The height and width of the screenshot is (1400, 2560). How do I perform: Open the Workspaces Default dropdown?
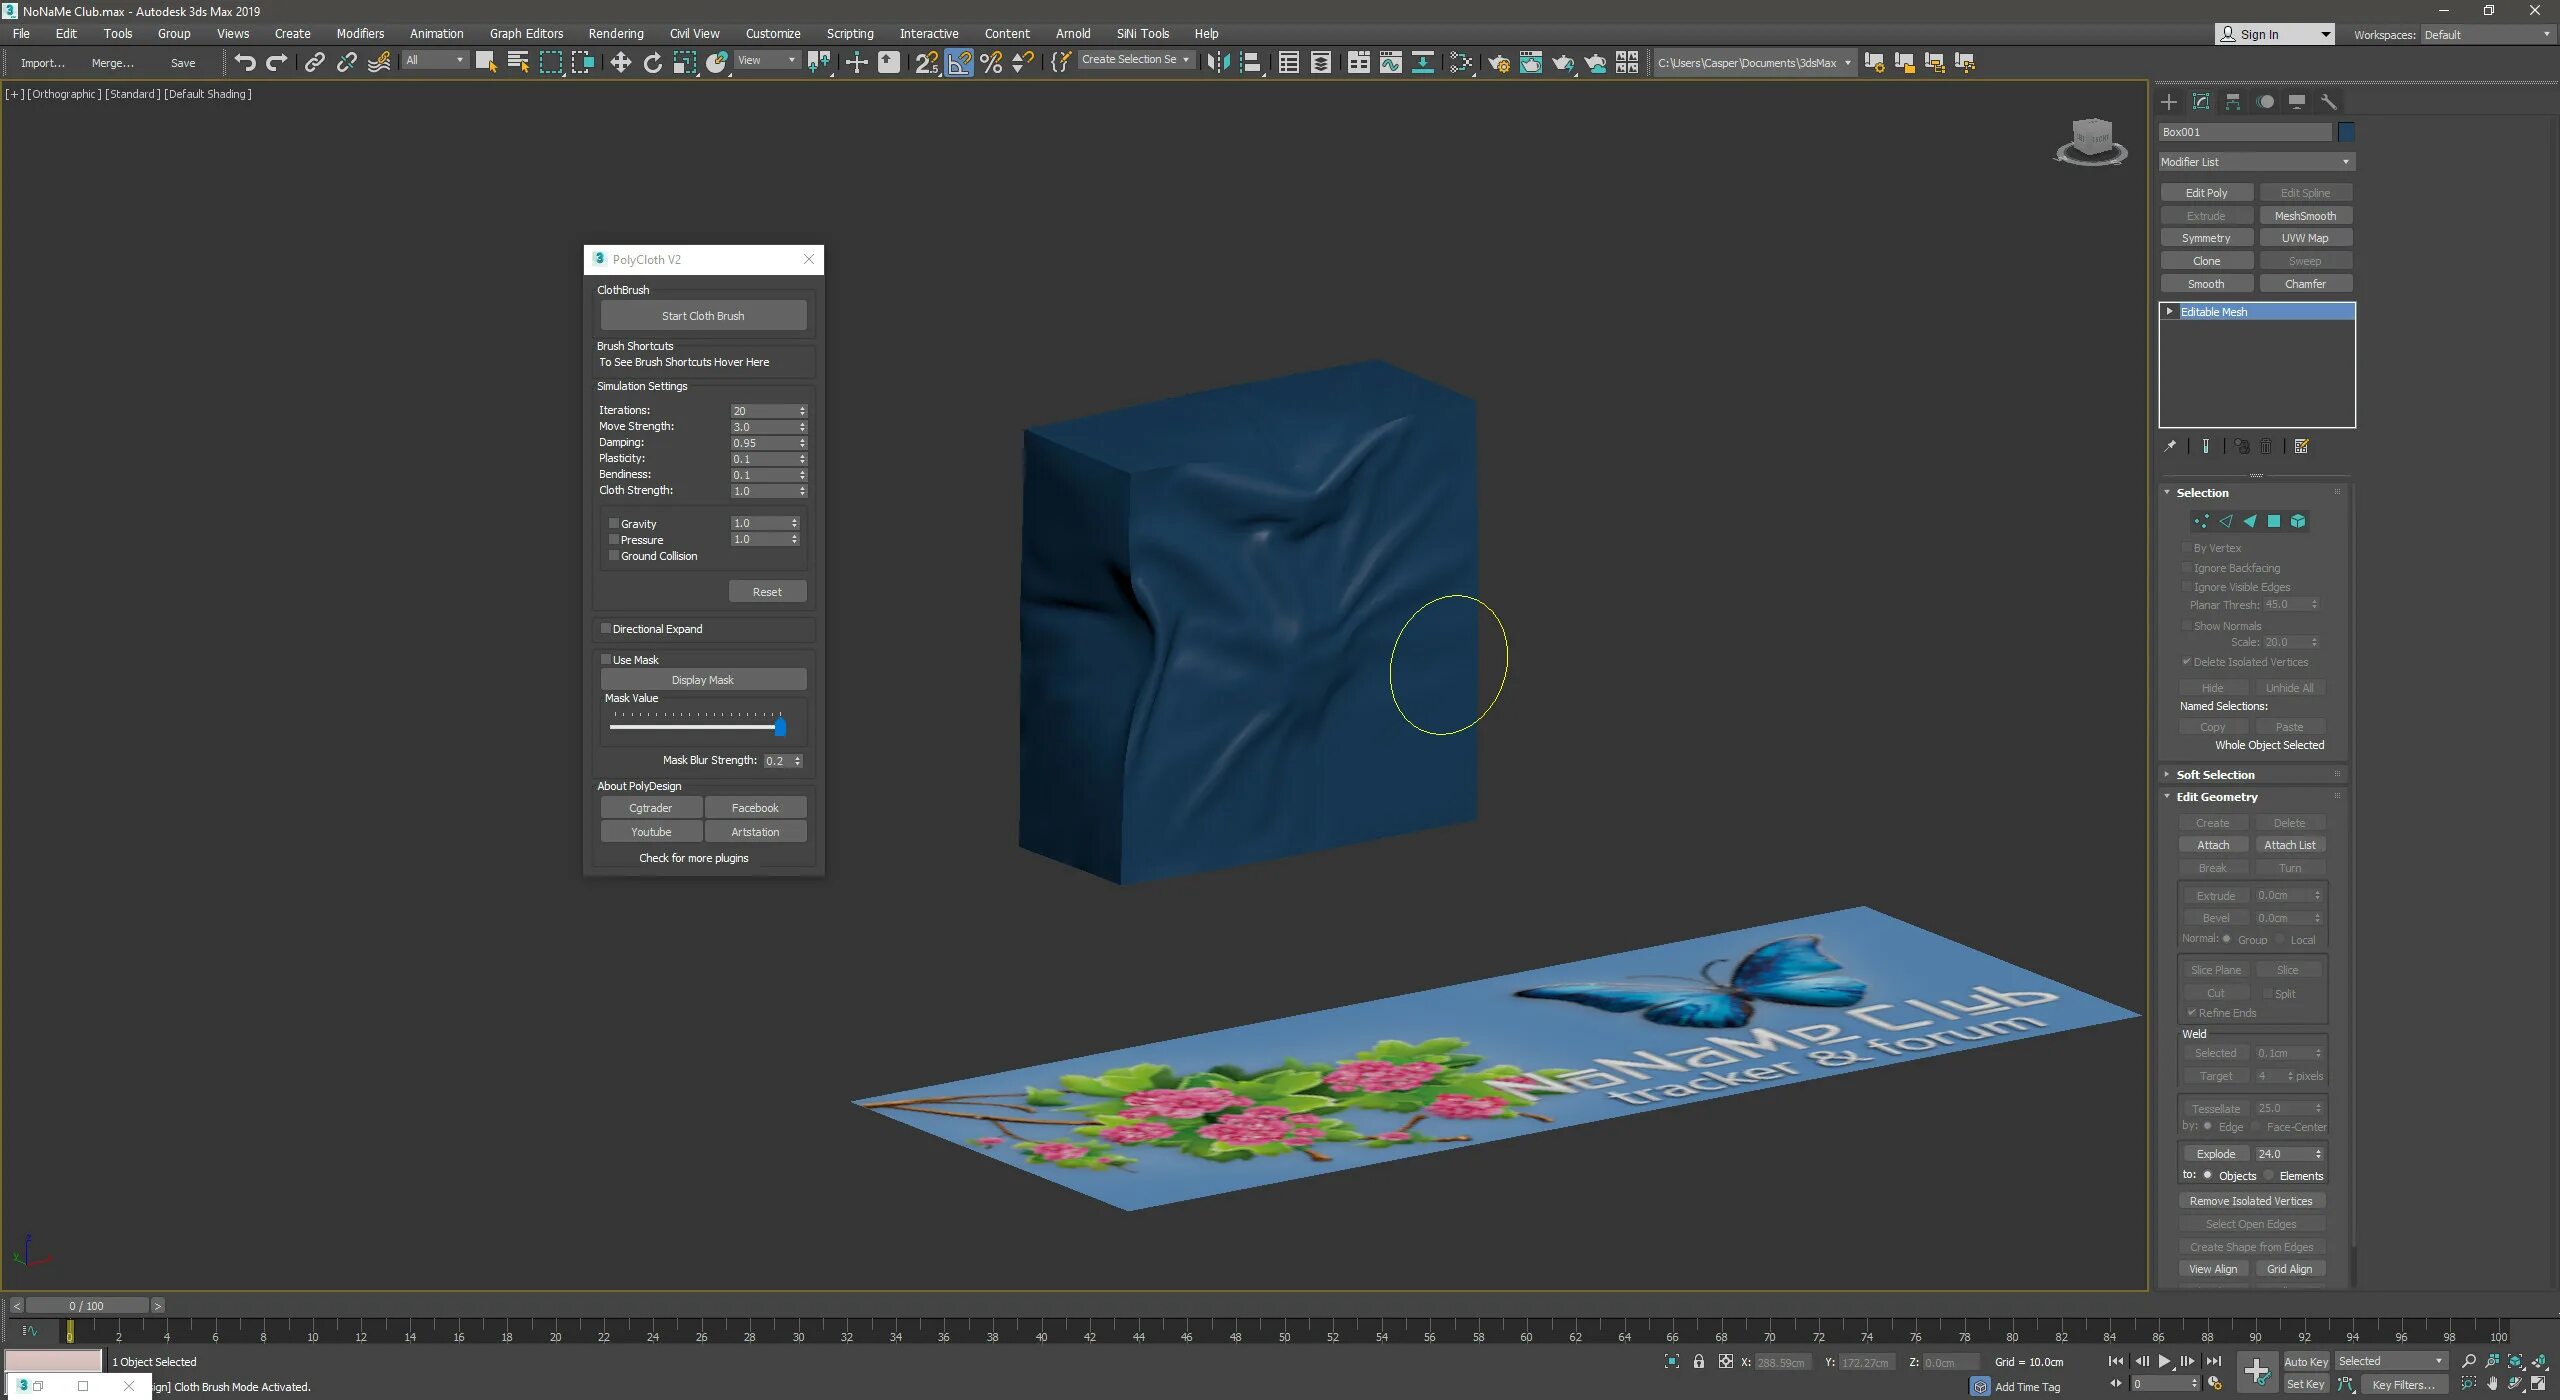pos(2486,35)
